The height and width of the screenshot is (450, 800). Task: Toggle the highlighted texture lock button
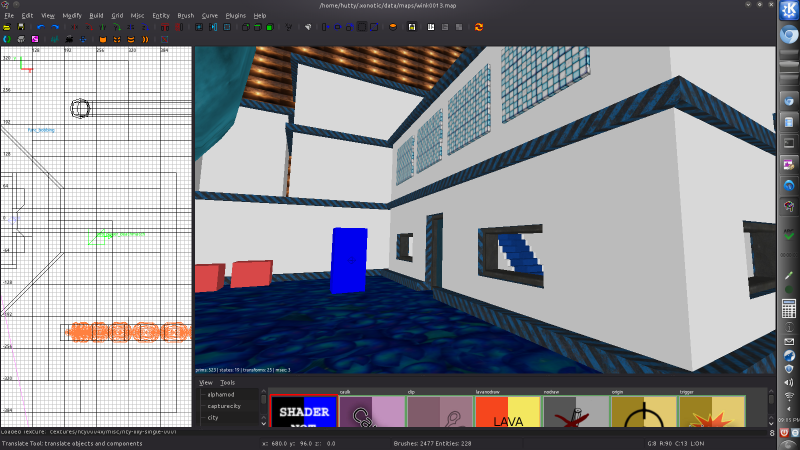[411, 27]
